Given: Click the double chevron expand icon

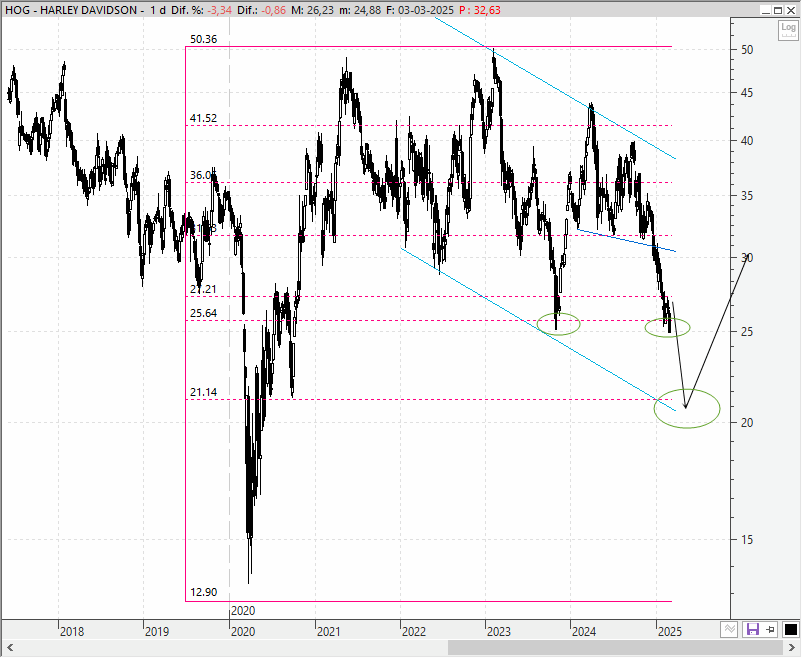Looking at the screenshot, I should tap(730, 629).
